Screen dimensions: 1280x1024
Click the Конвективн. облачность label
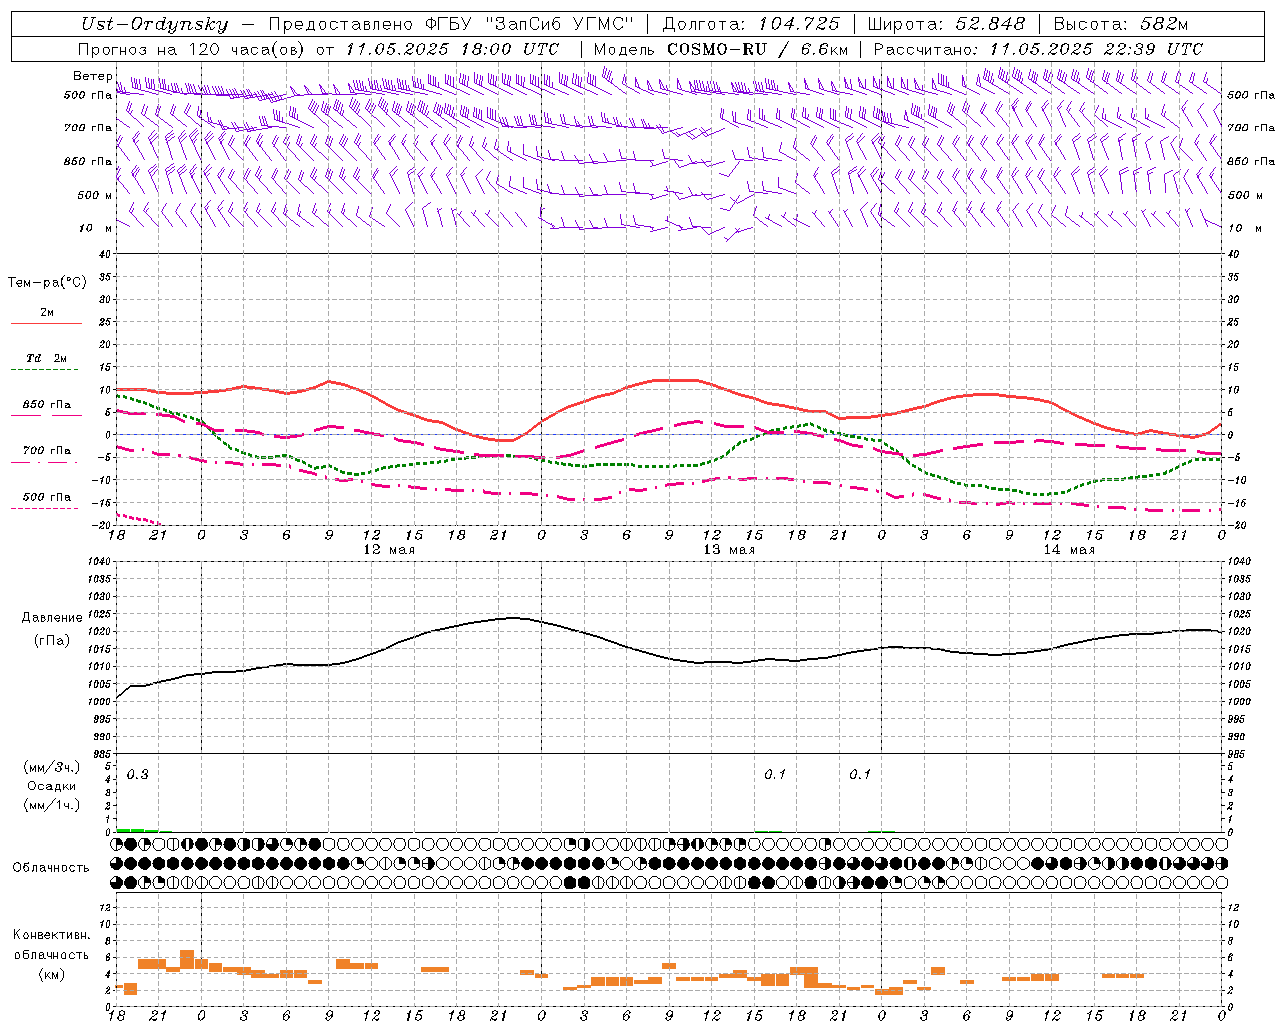click(x=51, y=945)
